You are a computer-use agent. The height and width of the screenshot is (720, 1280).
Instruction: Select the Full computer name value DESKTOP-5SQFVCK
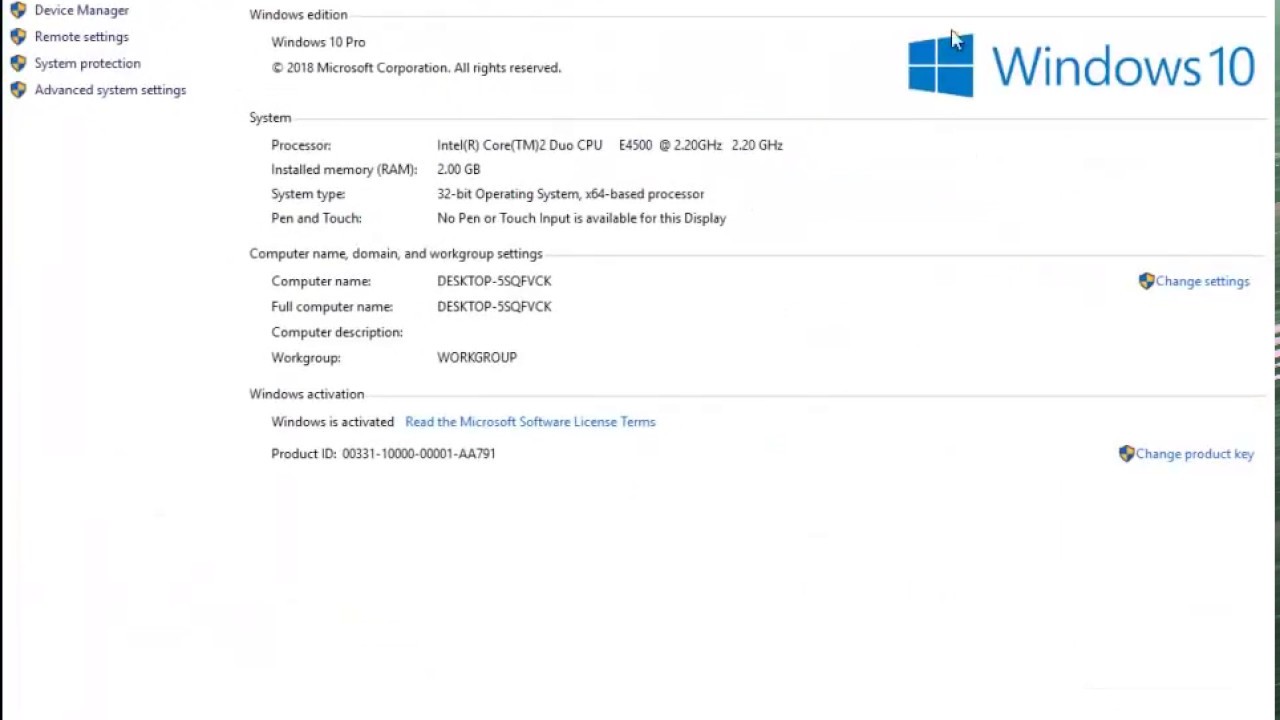click(x=494, y=307)
